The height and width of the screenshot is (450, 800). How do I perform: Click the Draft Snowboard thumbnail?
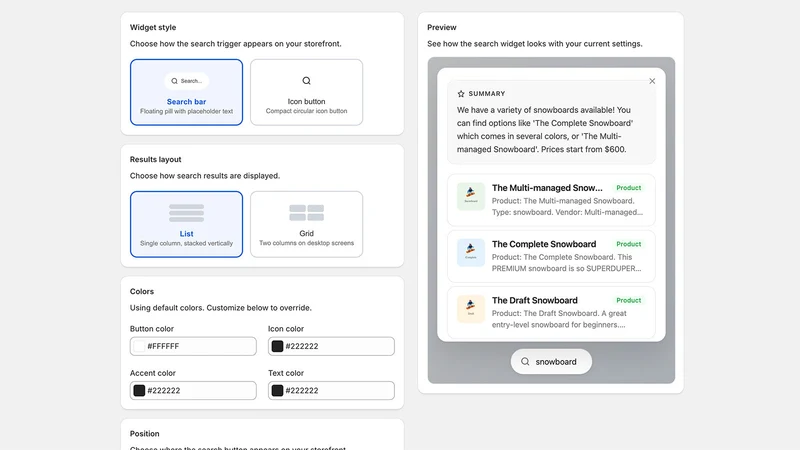470,309
